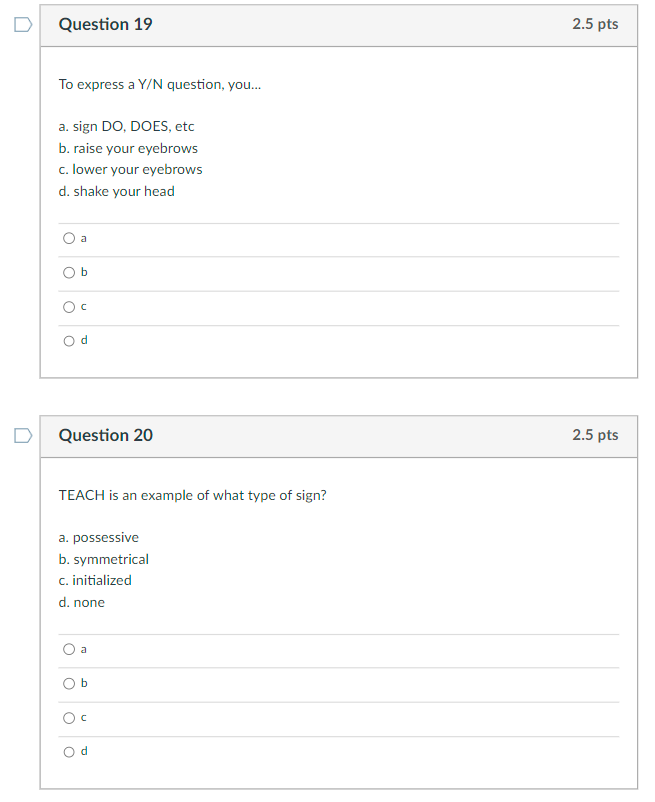Mark answer d for Question 20

[69, 752]
